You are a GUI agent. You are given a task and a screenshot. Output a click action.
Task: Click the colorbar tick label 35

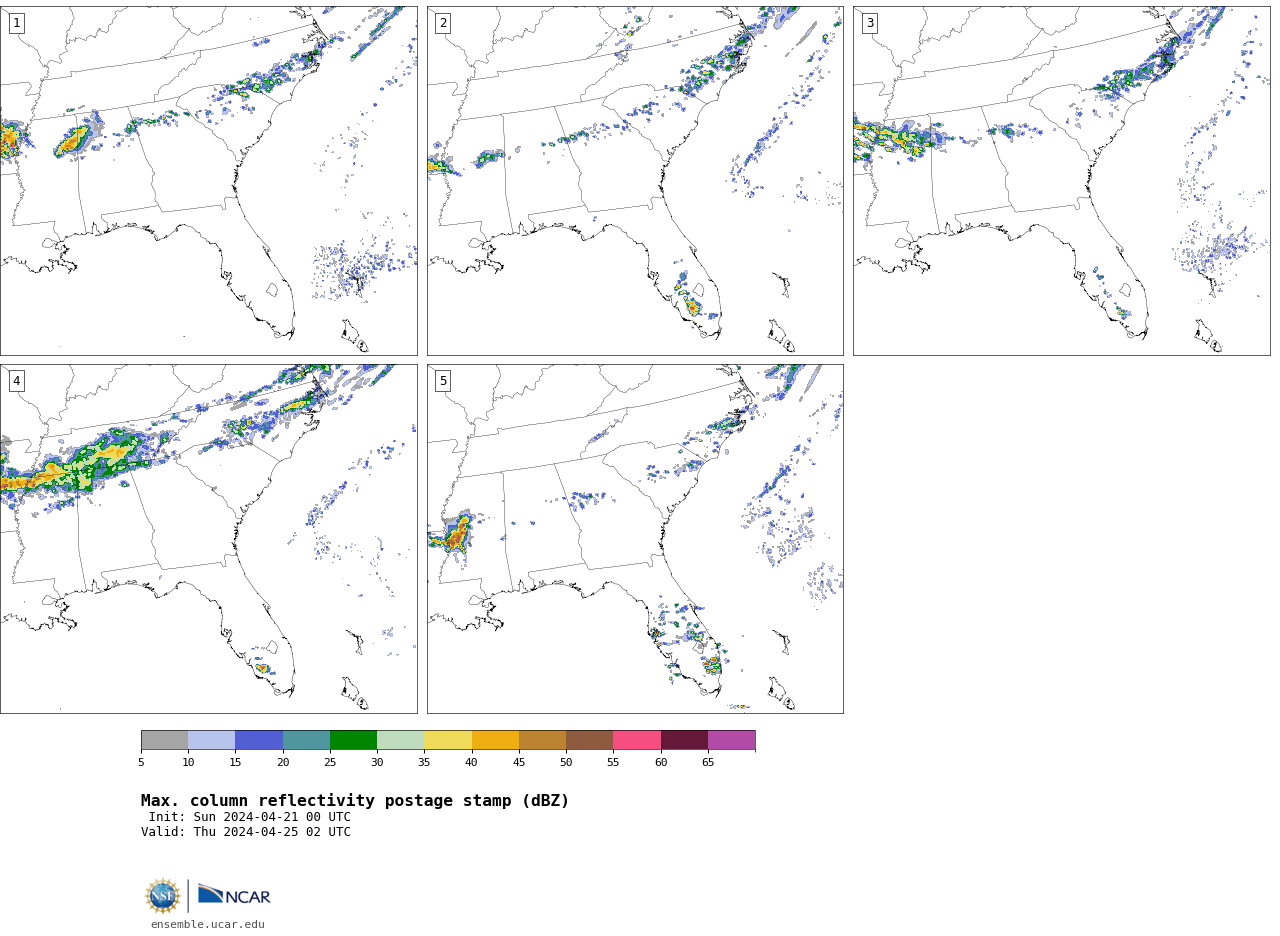tap(424, 763)
